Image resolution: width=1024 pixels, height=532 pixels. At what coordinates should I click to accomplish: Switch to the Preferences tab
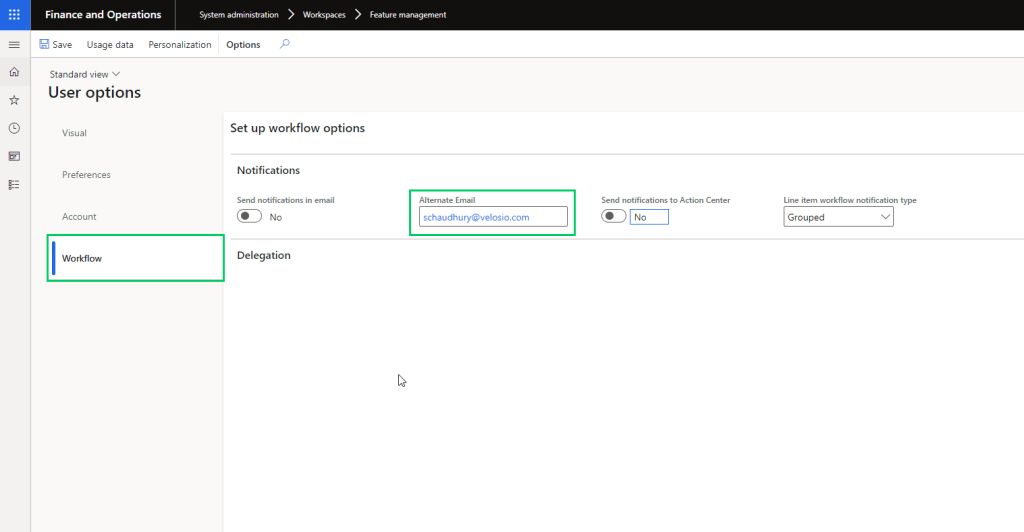pos(86,175)
